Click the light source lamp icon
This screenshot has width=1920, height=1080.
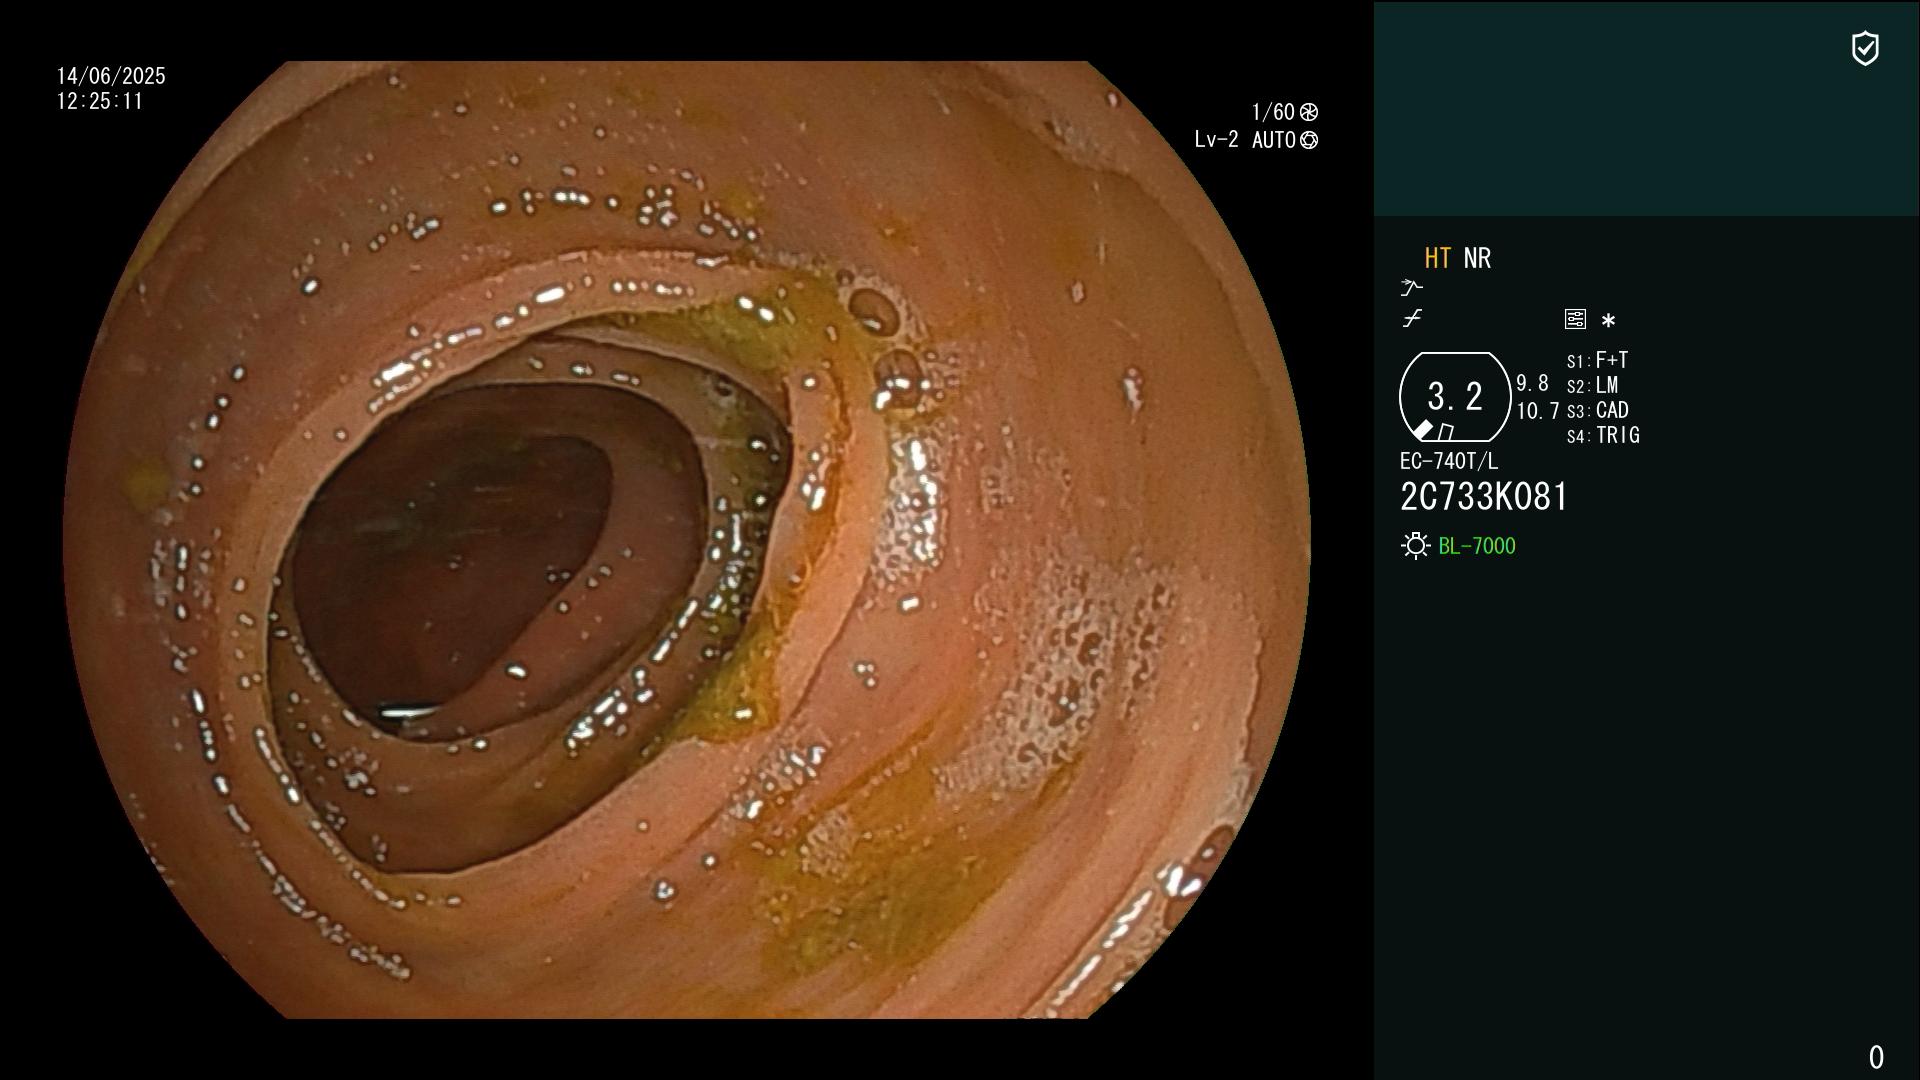coord(1416,546)
